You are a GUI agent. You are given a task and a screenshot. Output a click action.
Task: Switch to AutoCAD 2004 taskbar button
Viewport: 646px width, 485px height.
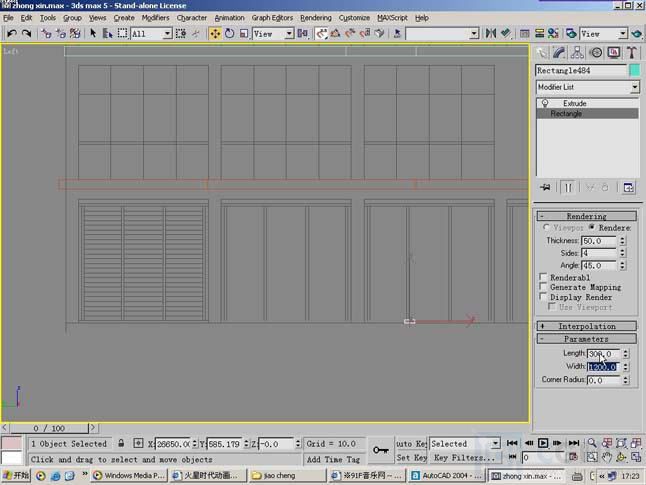446,476
